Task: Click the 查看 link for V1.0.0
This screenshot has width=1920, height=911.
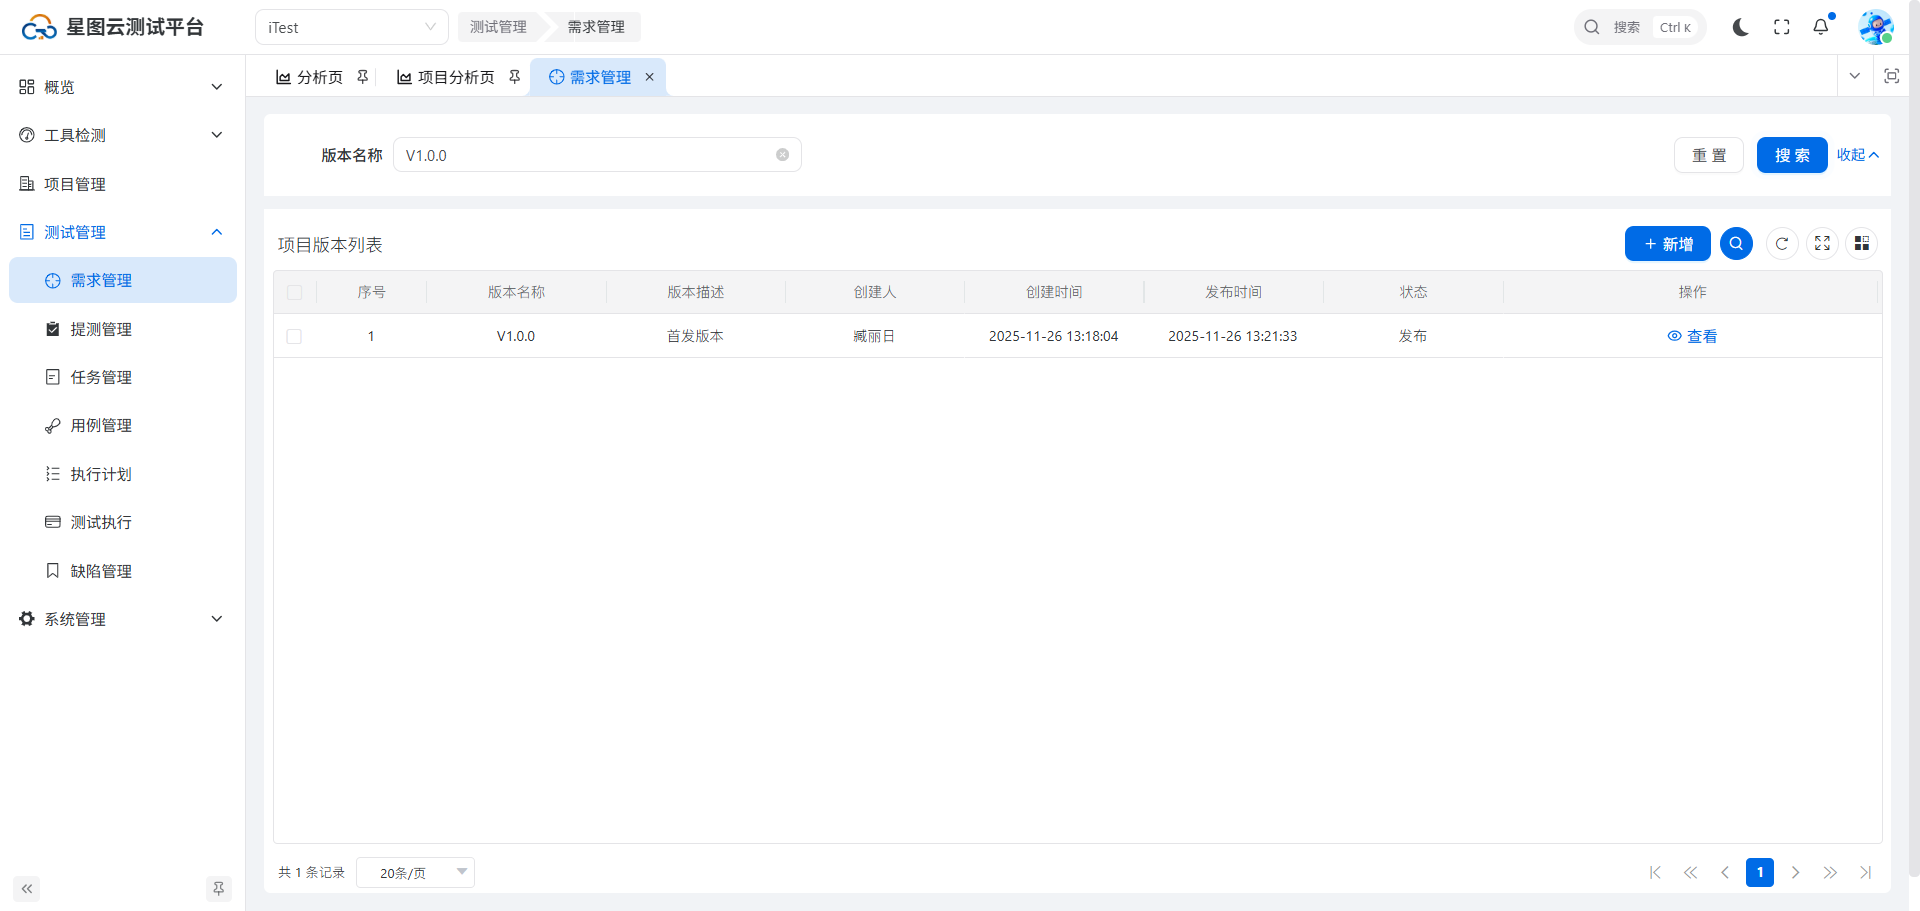Action: click(1692, 337)
